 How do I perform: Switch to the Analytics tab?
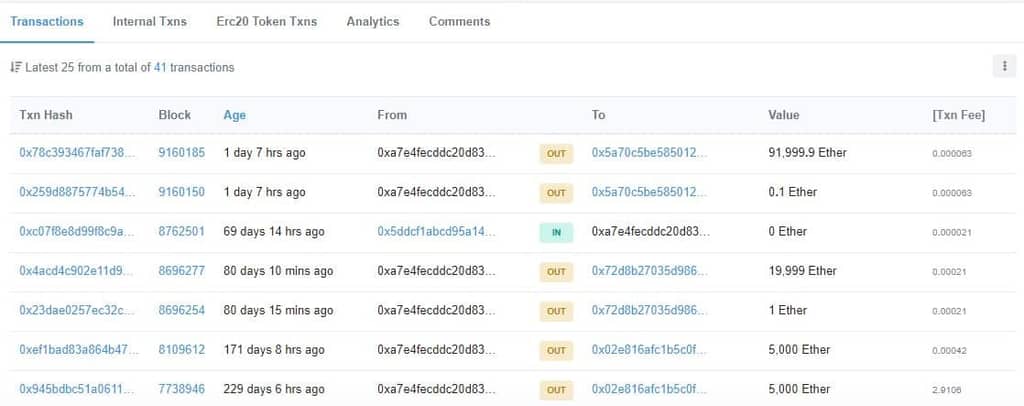[x=373, y=22]
